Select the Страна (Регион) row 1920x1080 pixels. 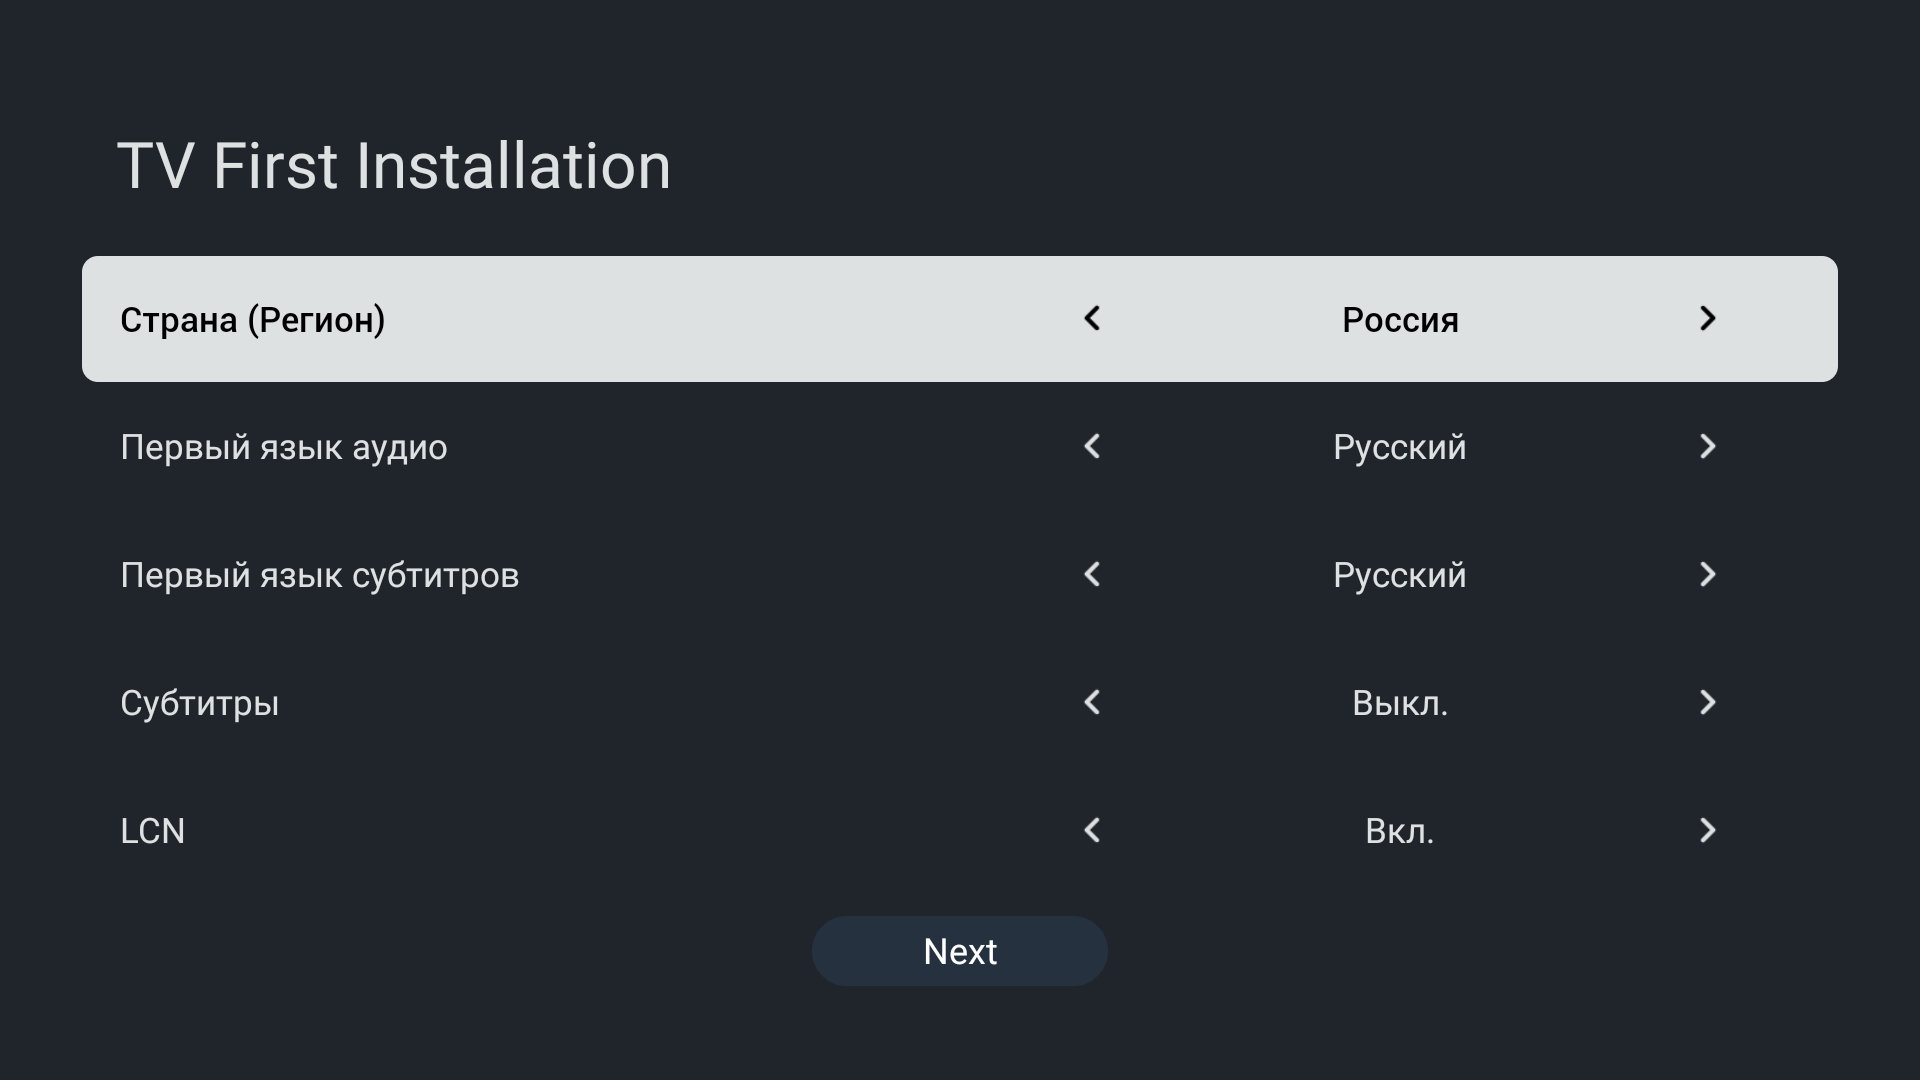coord(253,320)
